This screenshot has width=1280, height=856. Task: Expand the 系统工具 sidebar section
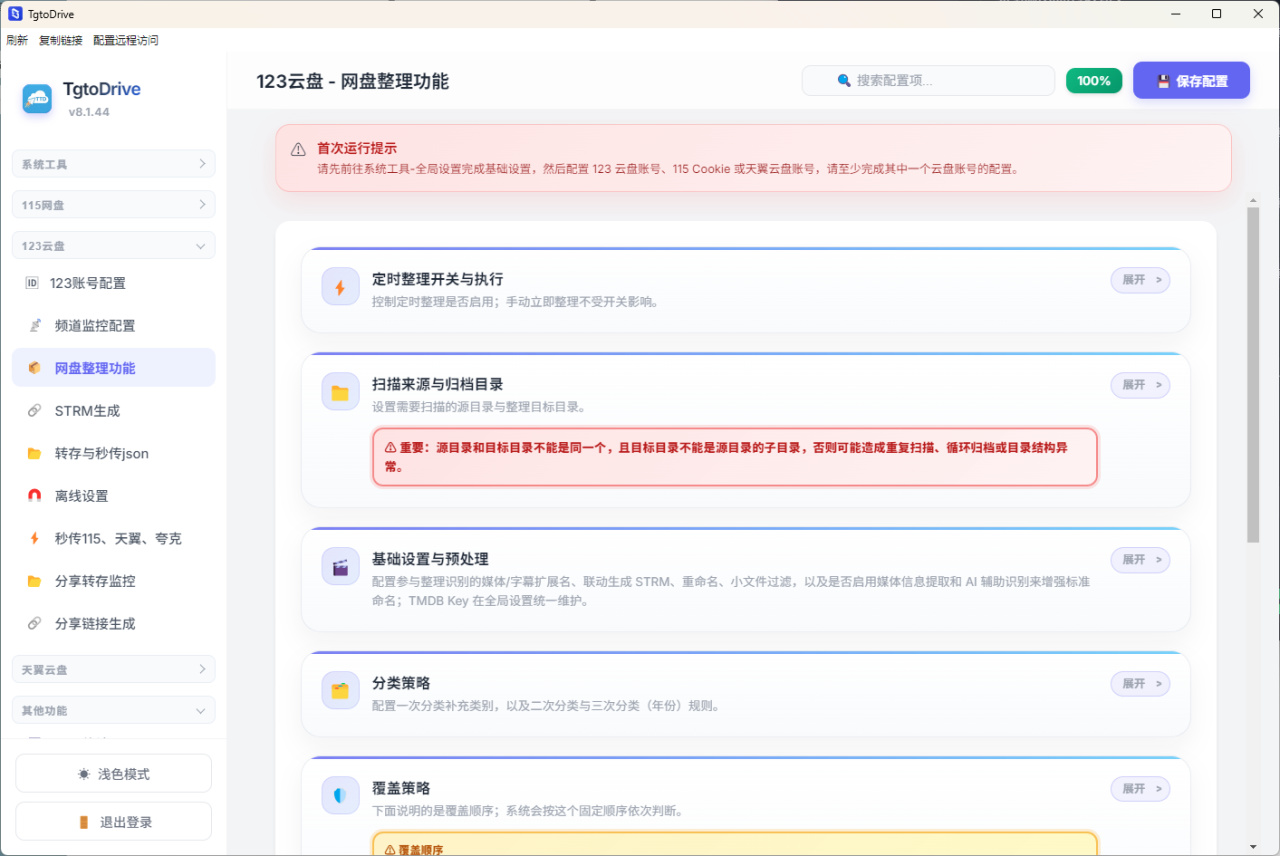pyautogui.click(x=114, y=164)
